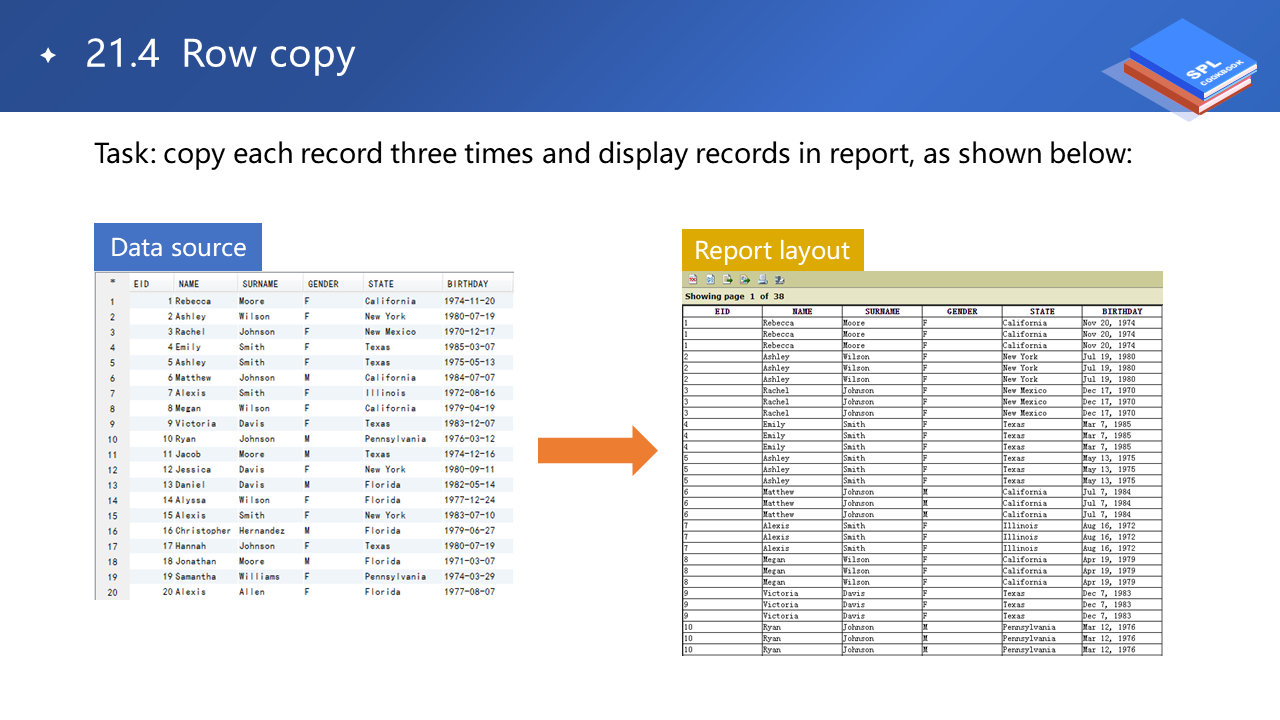Image resolution: width=1280 pixels, height=720 pixels.
Task: Select the Christopher name cell in data source
Action: 203,531
